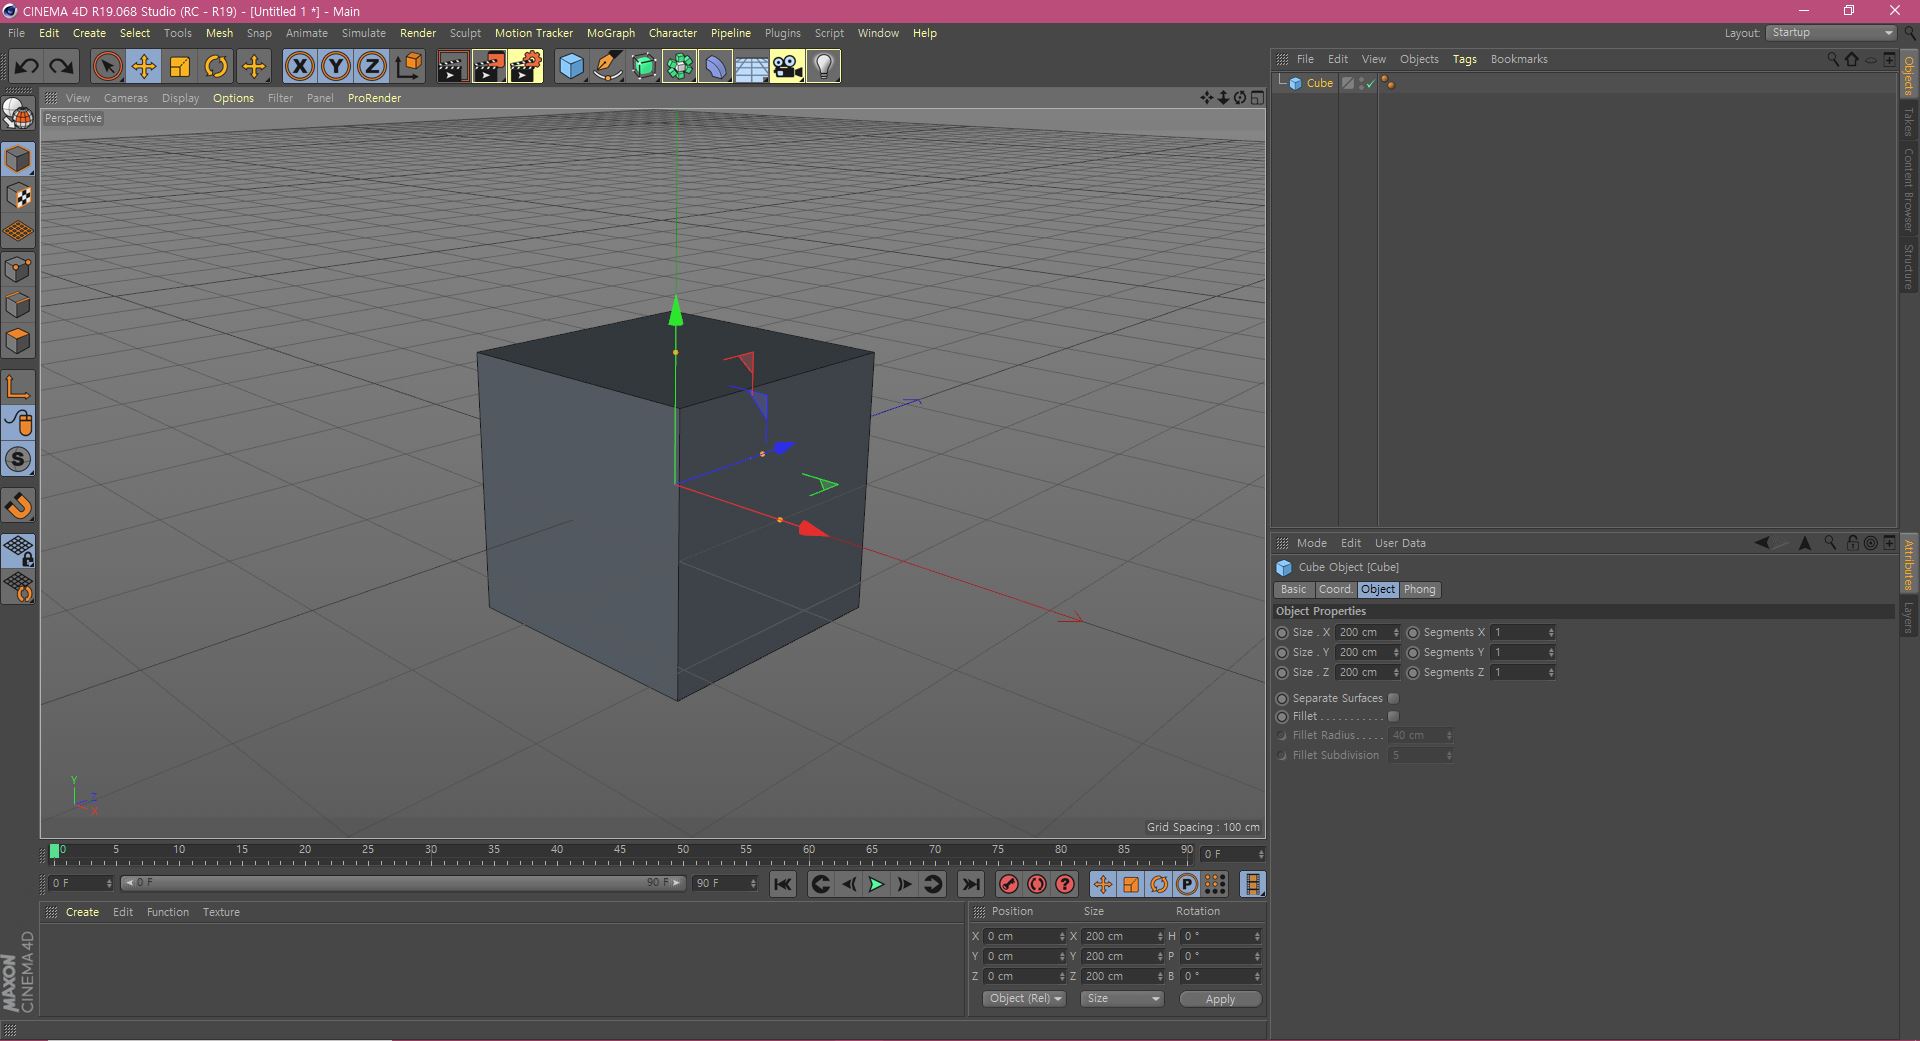Toggle the Z axis lock

click(x=372, y=67)
